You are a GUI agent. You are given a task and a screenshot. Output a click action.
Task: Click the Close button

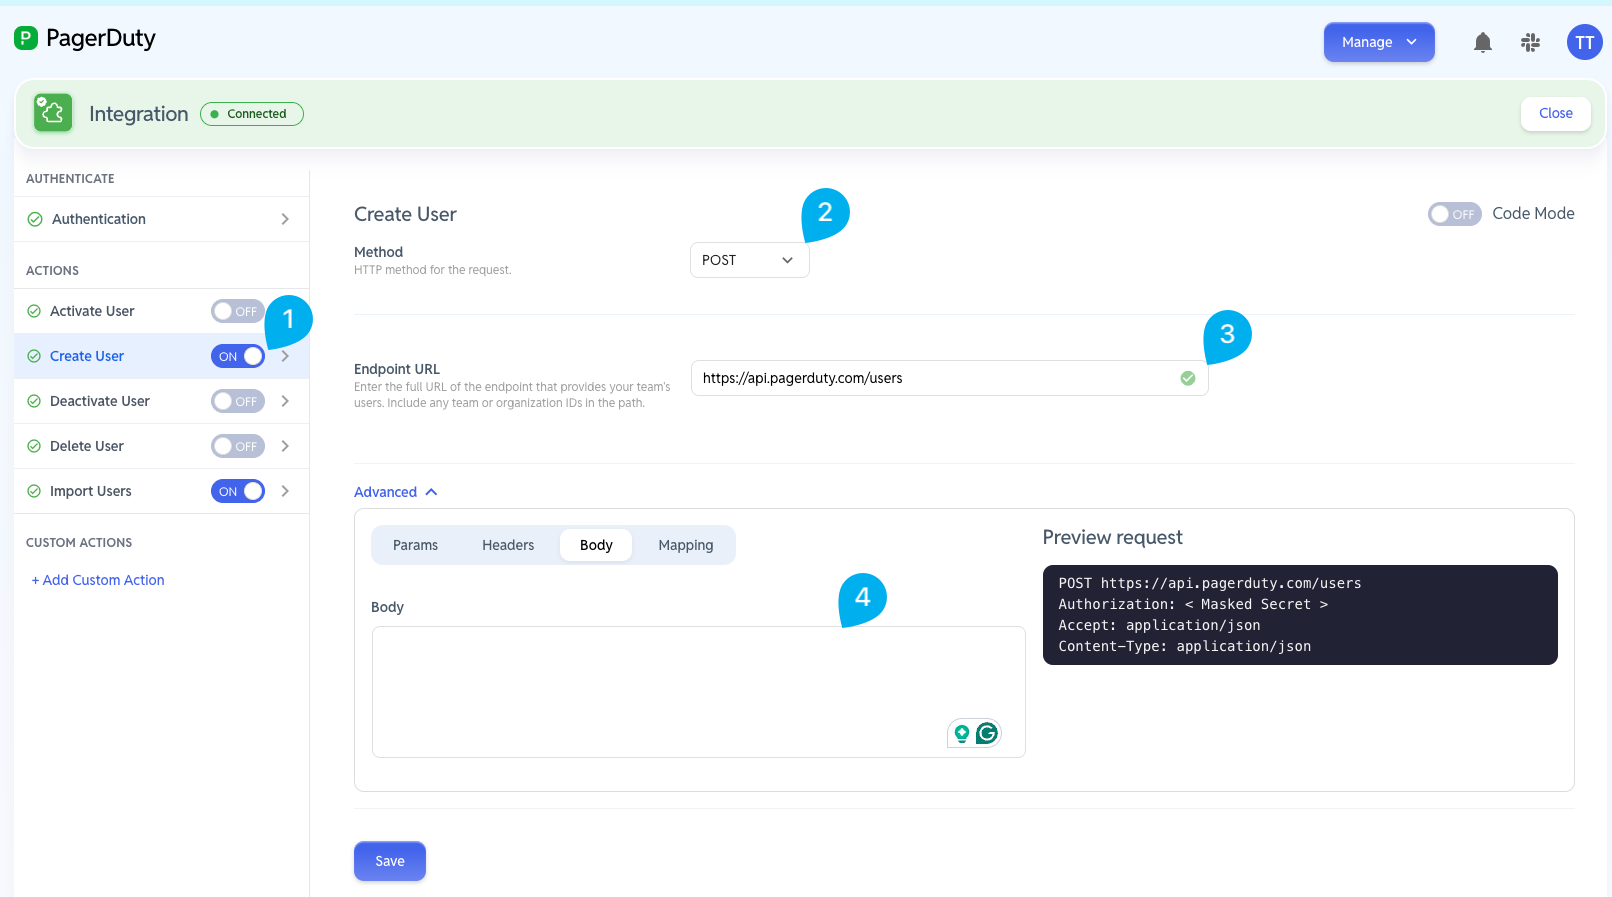[1556, 113]
